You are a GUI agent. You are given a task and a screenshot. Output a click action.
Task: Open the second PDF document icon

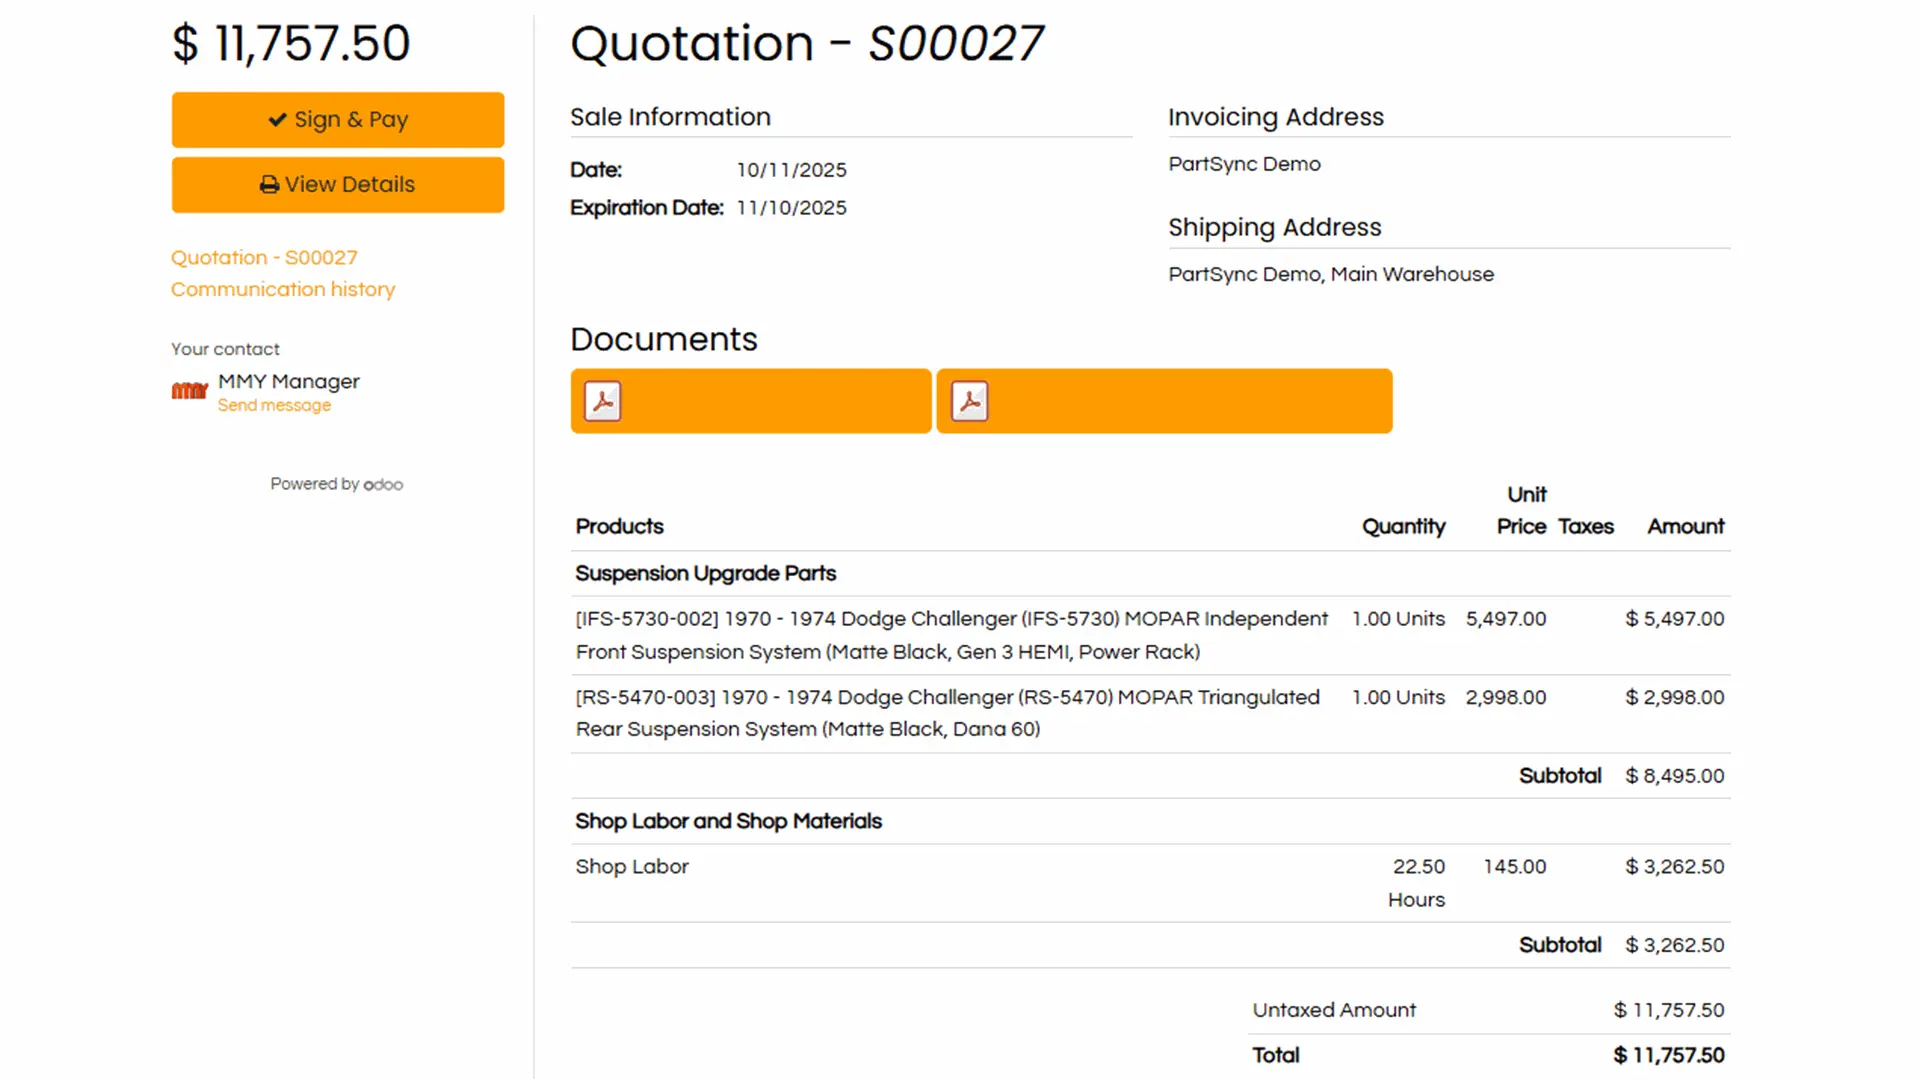pos(969,401)
